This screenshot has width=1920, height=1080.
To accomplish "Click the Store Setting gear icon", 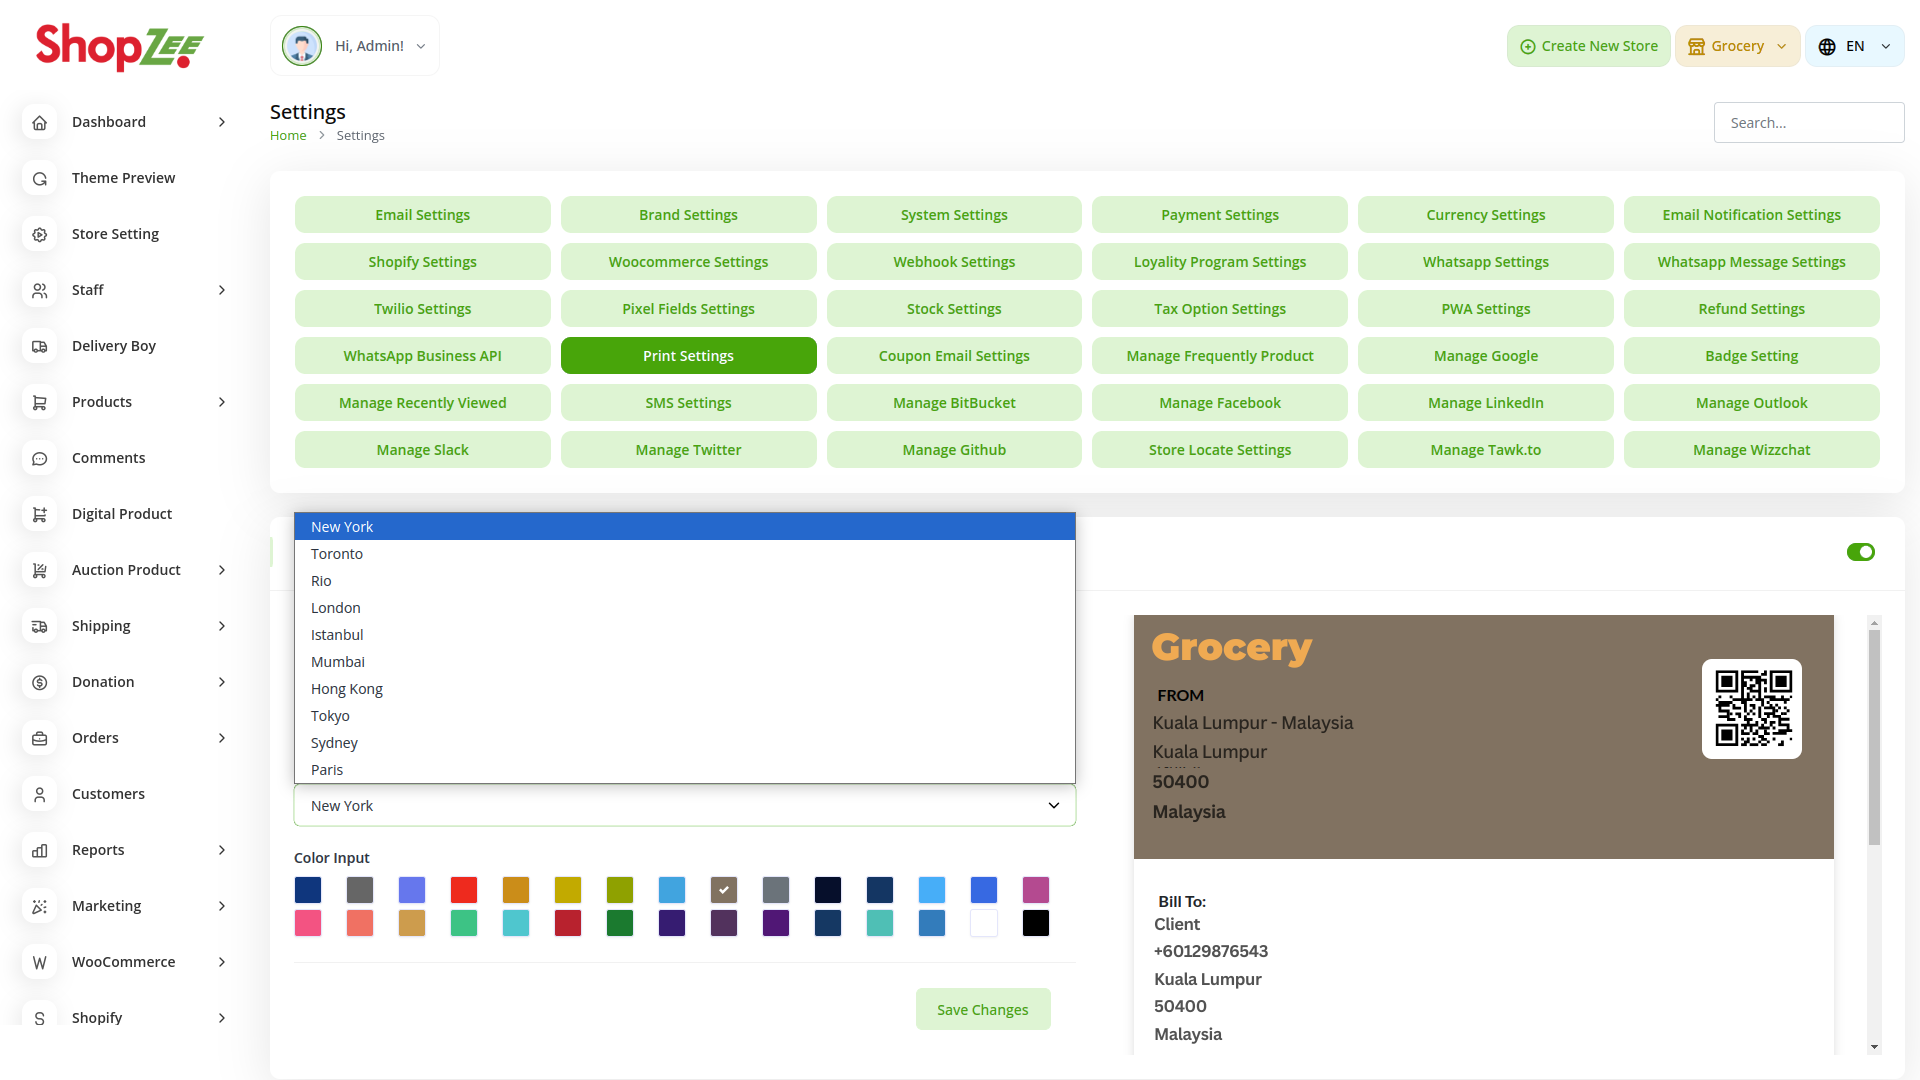I will 40,234.
